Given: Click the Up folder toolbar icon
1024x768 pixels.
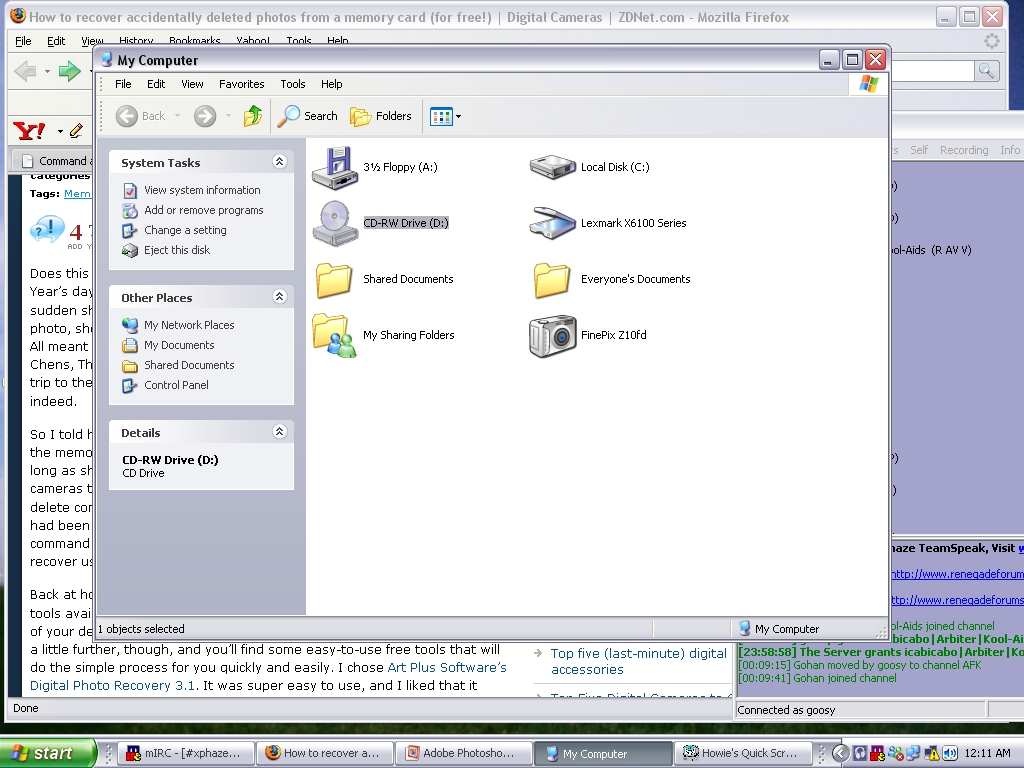Looking at the screenshot, I should [253, 116].
